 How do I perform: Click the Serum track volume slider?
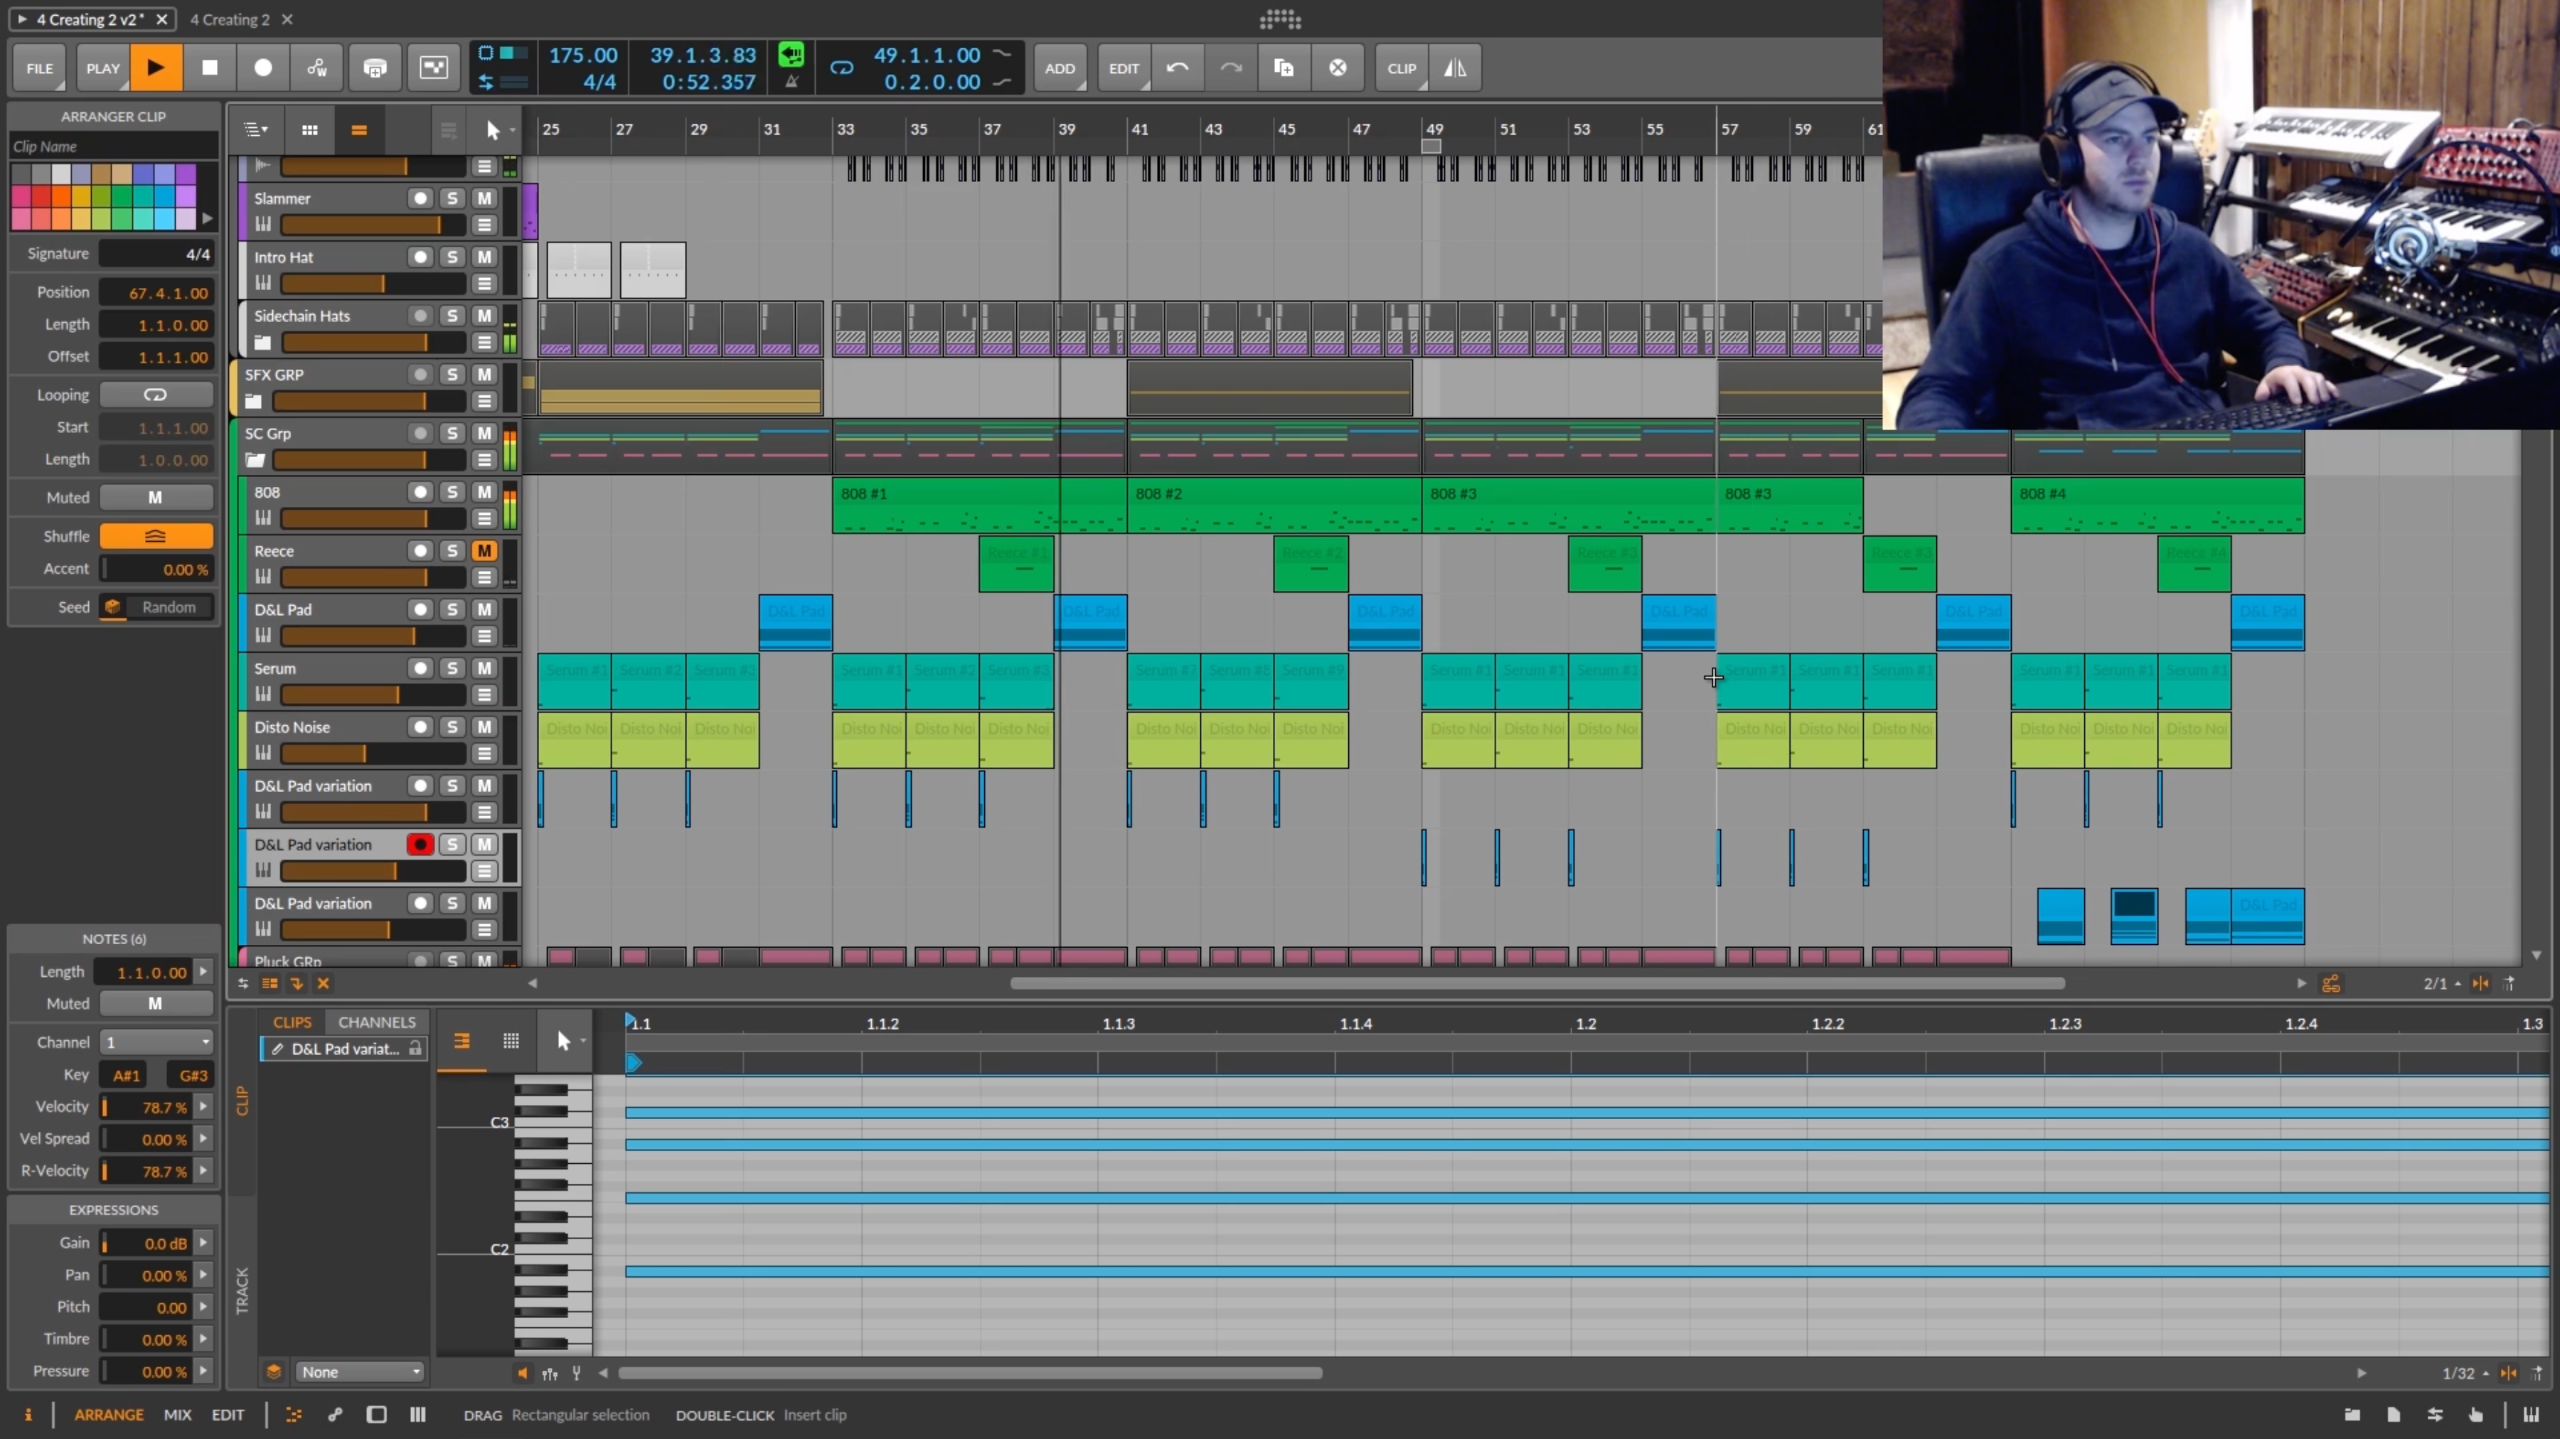[x=372, y=695]
